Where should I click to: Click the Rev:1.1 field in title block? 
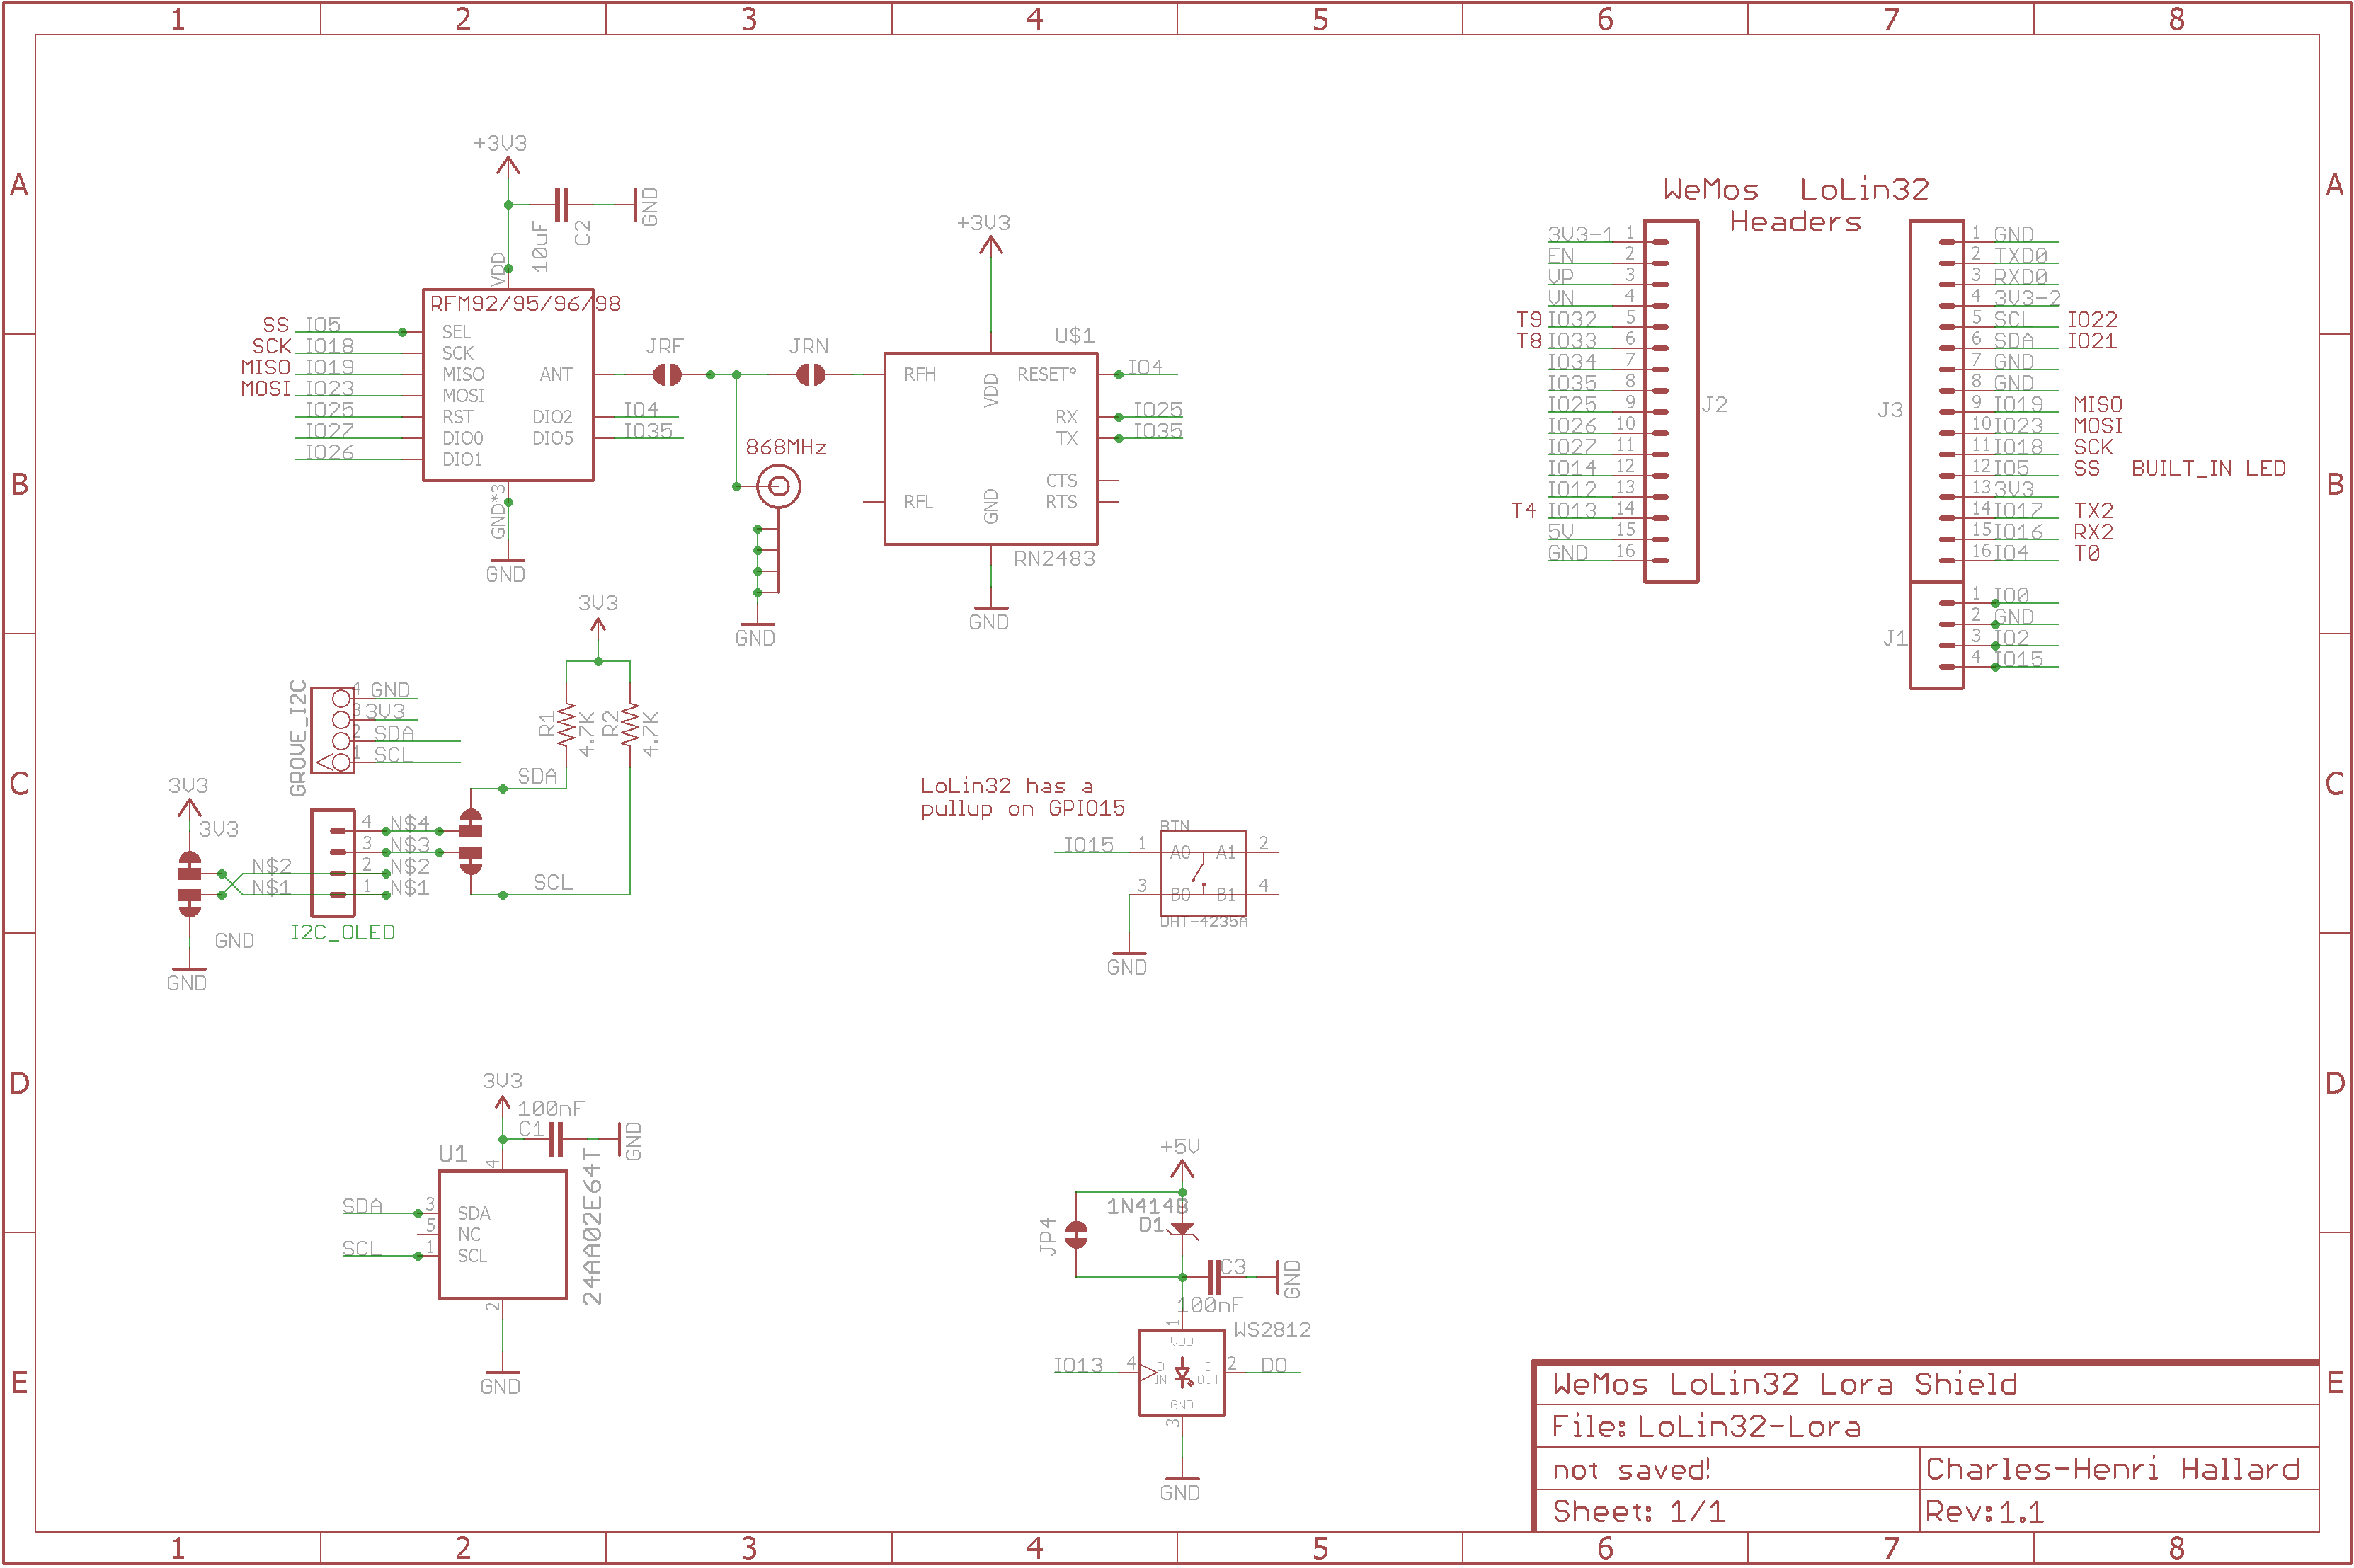coord(1984,1512)
